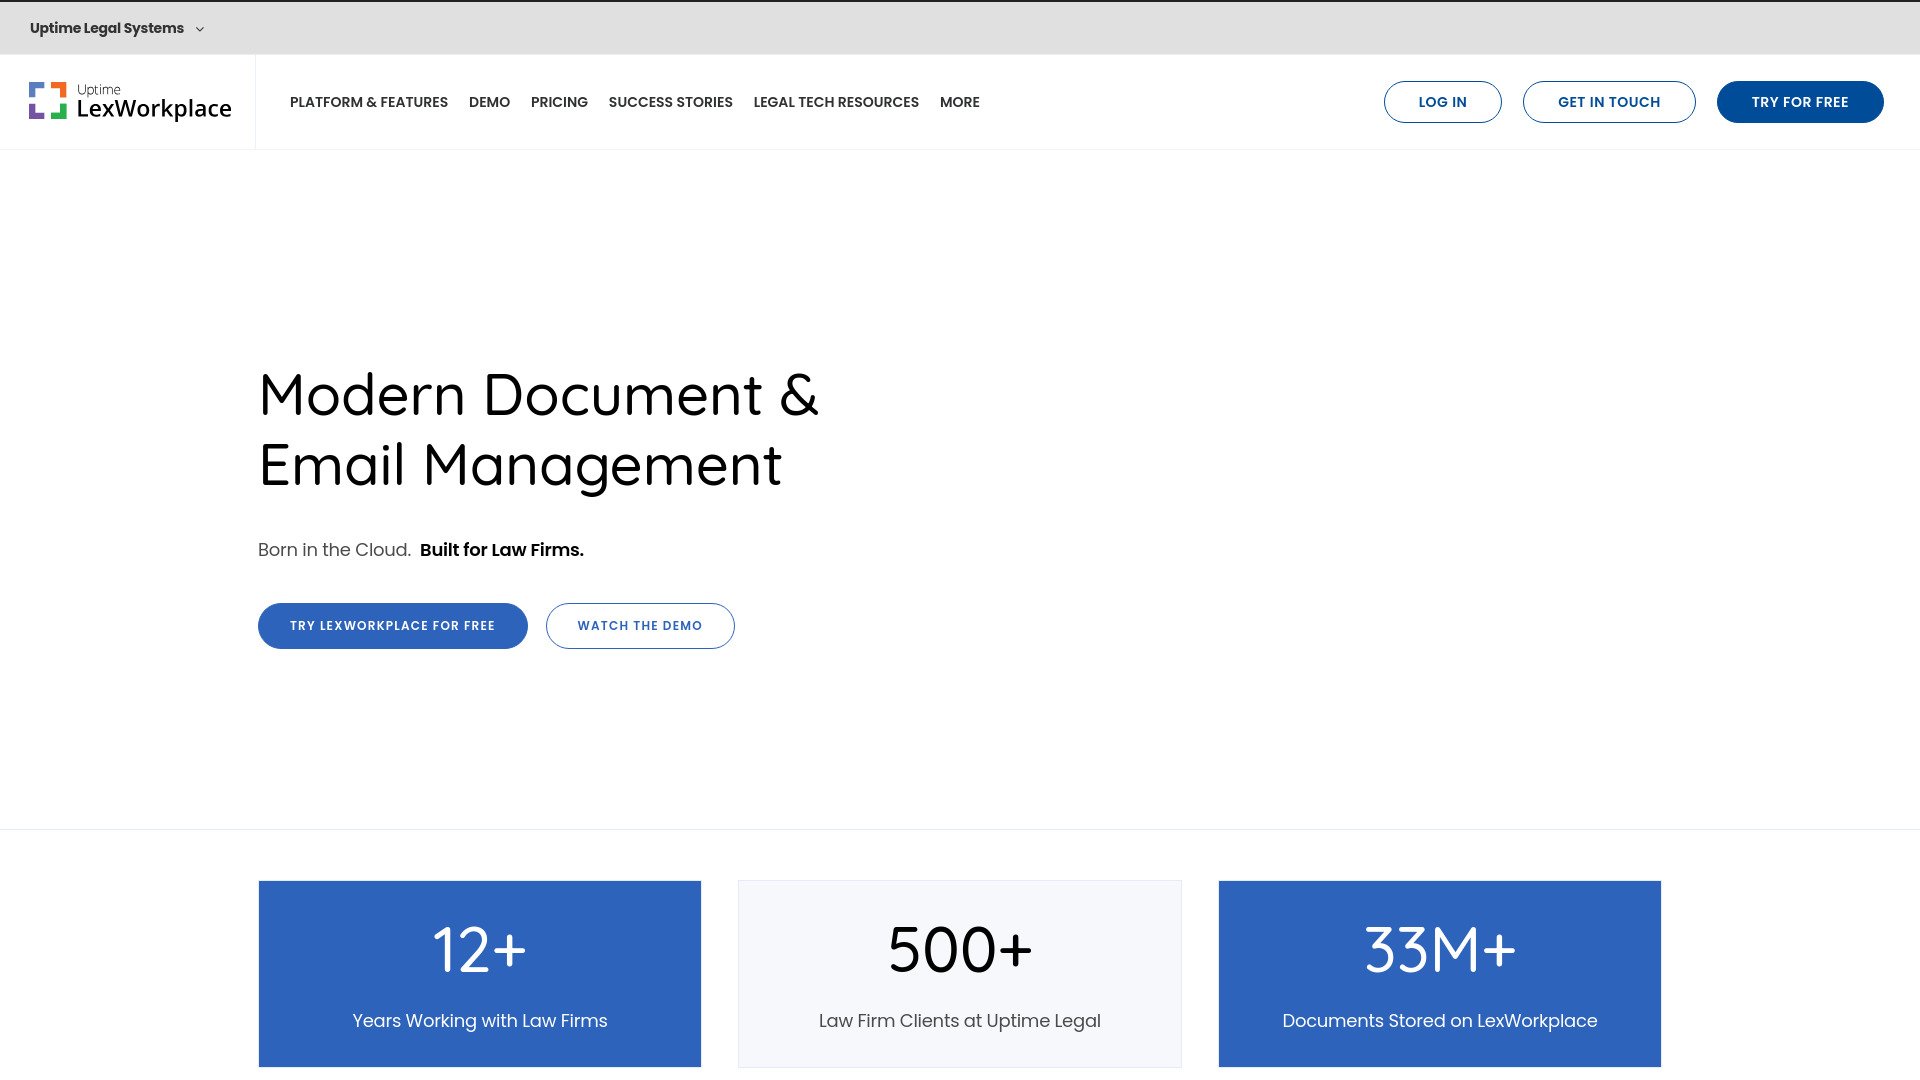This screenshot has height=1080, width=1920.
Task: Expand the MORE navigation dropdown
Action: click(x=960, y=102)
